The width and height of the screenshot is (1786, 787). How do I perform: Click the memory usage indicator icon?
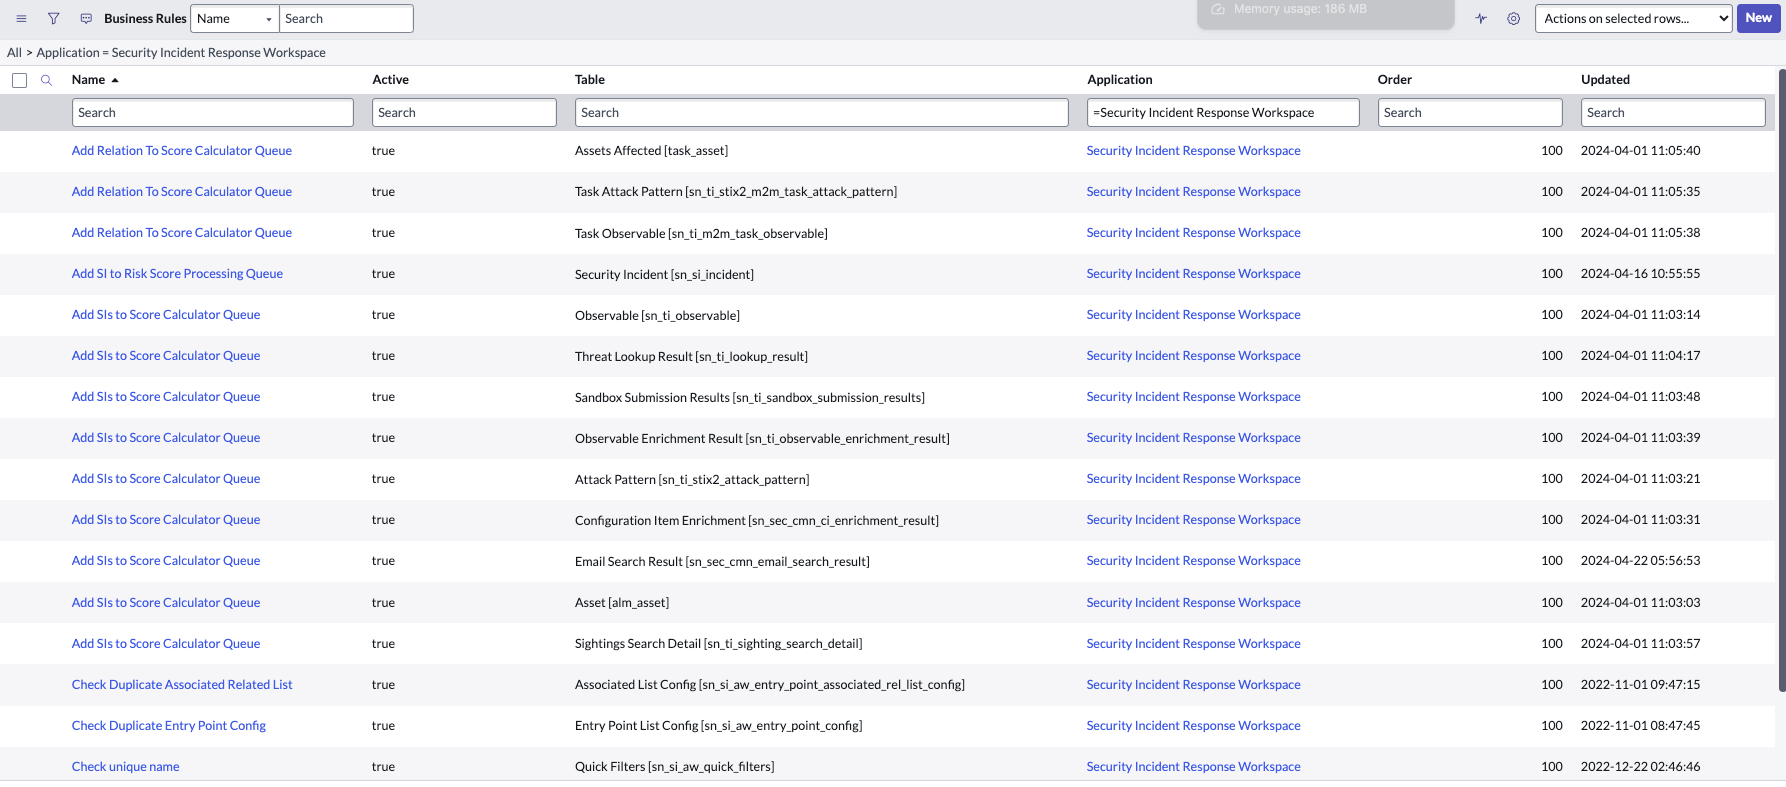[x=1218, y=9]
